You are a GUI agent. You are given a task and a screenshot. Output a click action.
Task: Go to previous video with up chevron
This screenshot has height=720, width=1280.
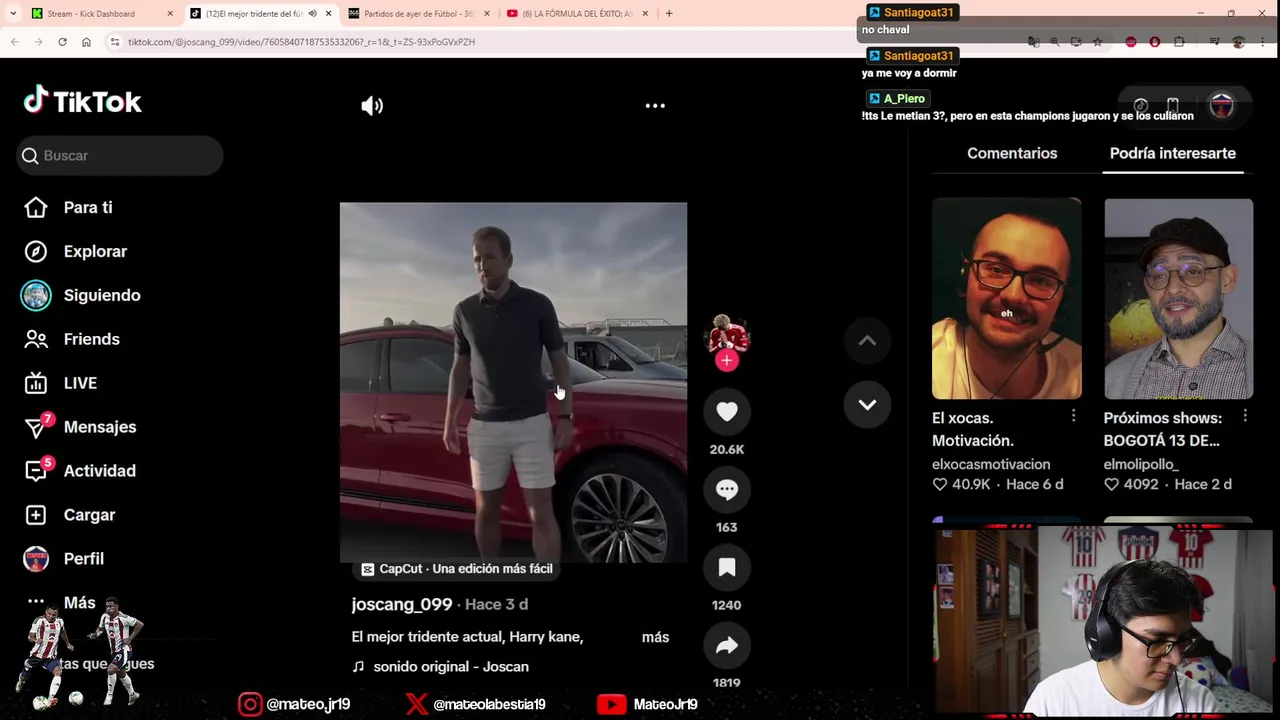click(867, 341)
